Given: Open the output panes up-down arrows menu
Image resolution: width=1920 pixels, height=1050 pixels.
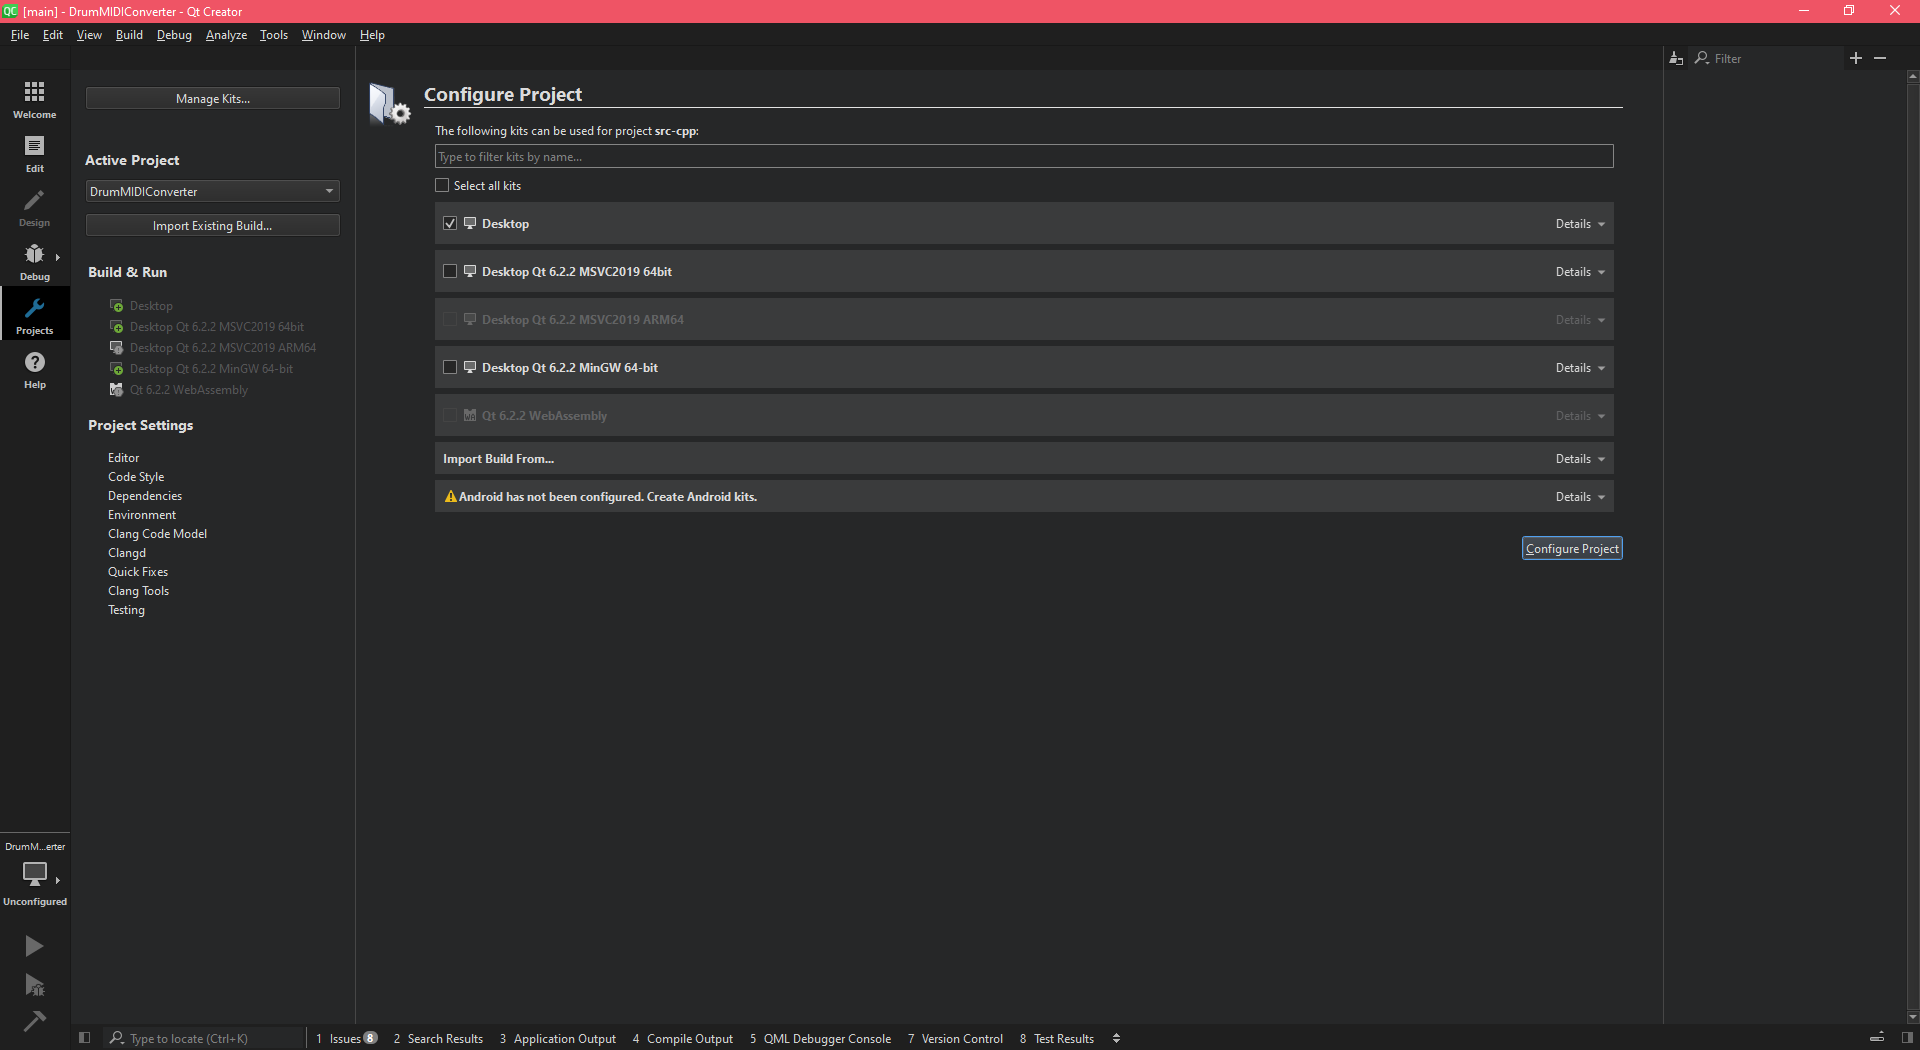Looking at the screenshot, I should 1116,1038.
